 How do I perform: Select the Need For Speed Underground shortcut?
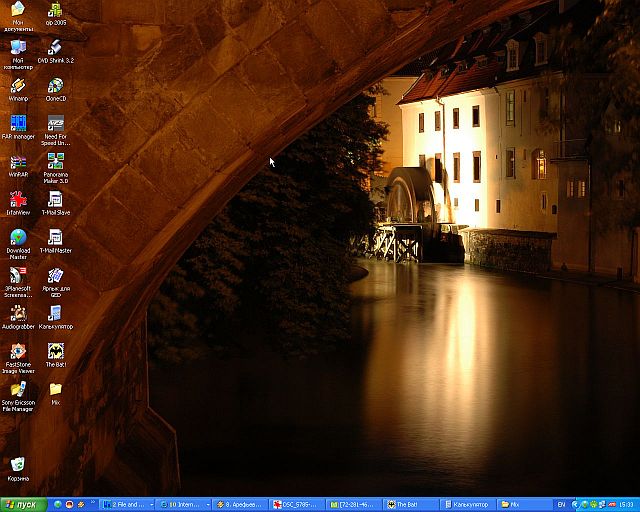click(56, 130)
